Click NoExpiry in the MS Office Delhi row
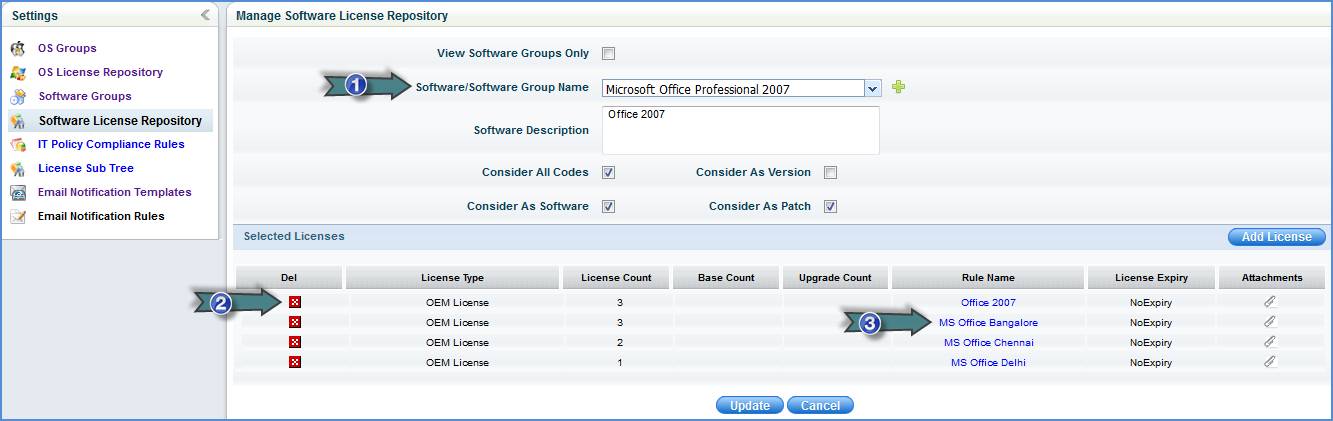Screen dimensions: 1333x421 coord(1151,362)
